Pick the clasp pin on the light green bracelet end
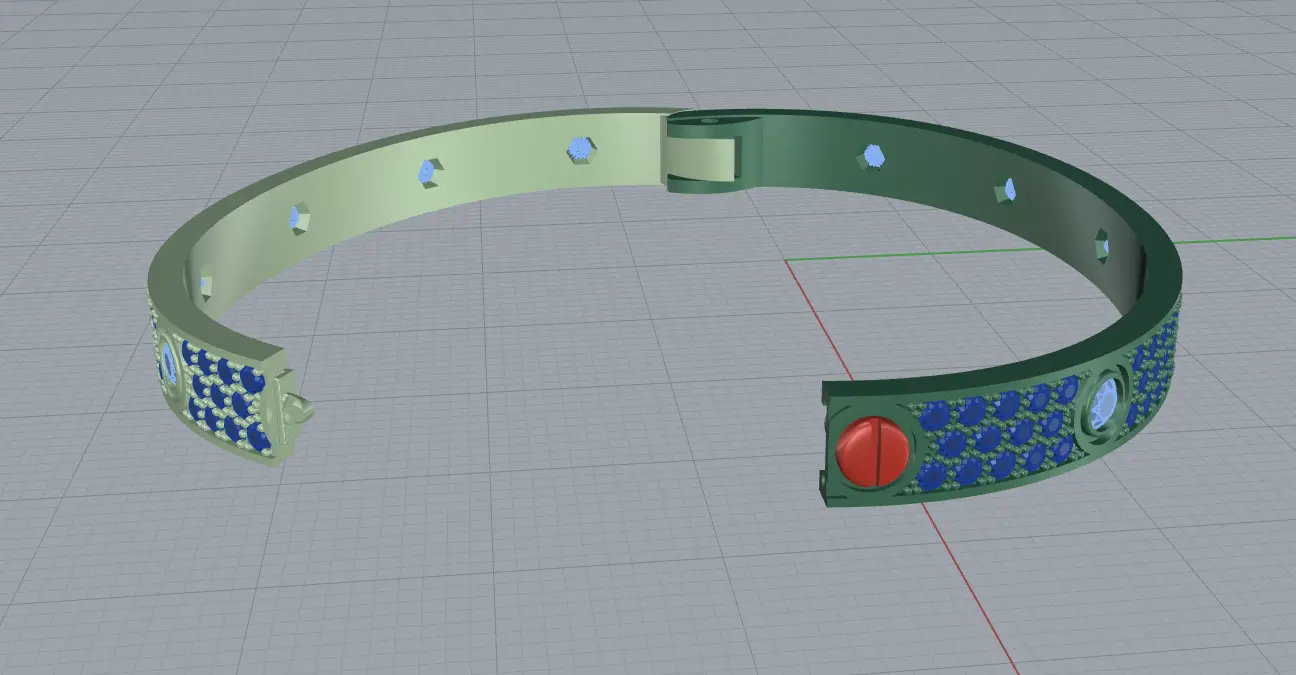This screenshot has height=675, width=1296. [301, 408]
